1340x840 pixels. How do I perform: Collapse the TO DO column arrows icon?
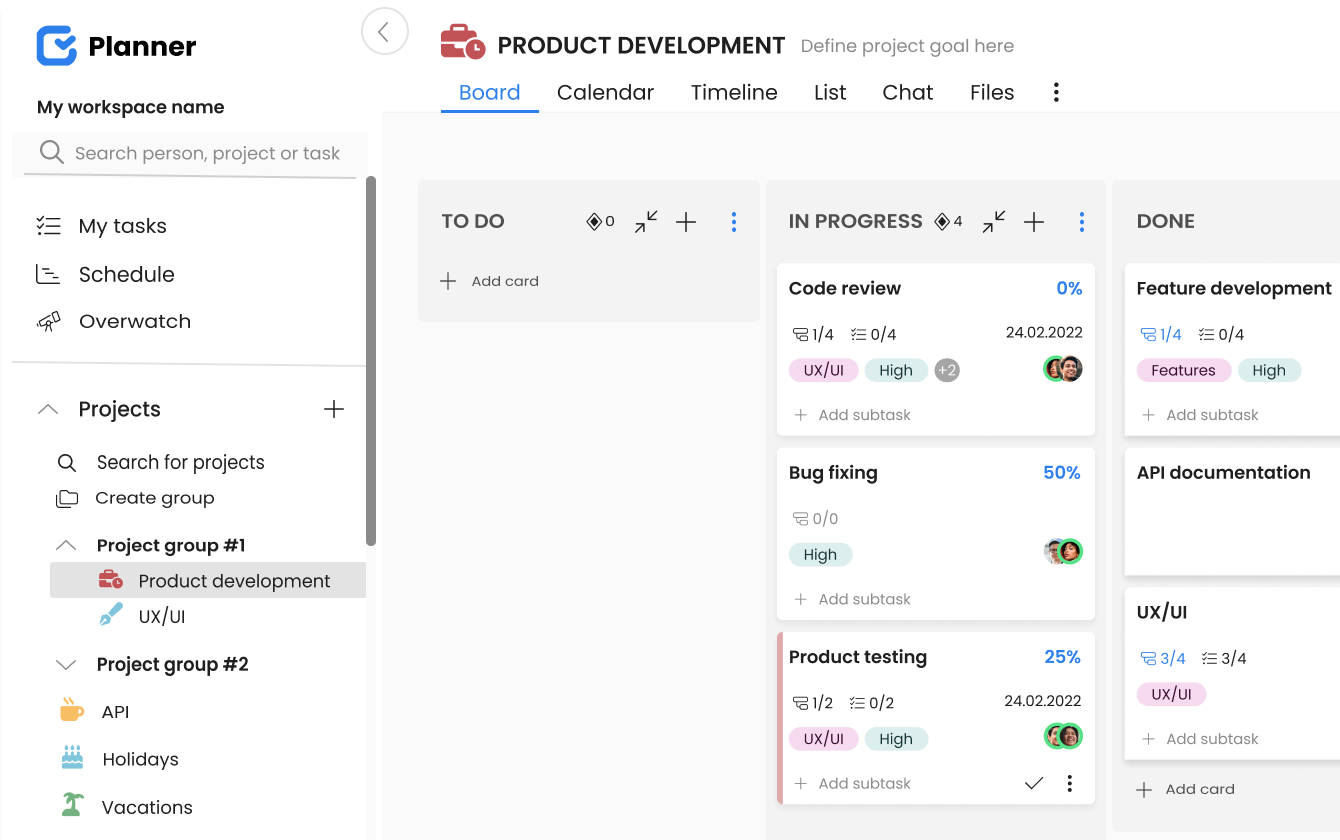tap(646, 222)
